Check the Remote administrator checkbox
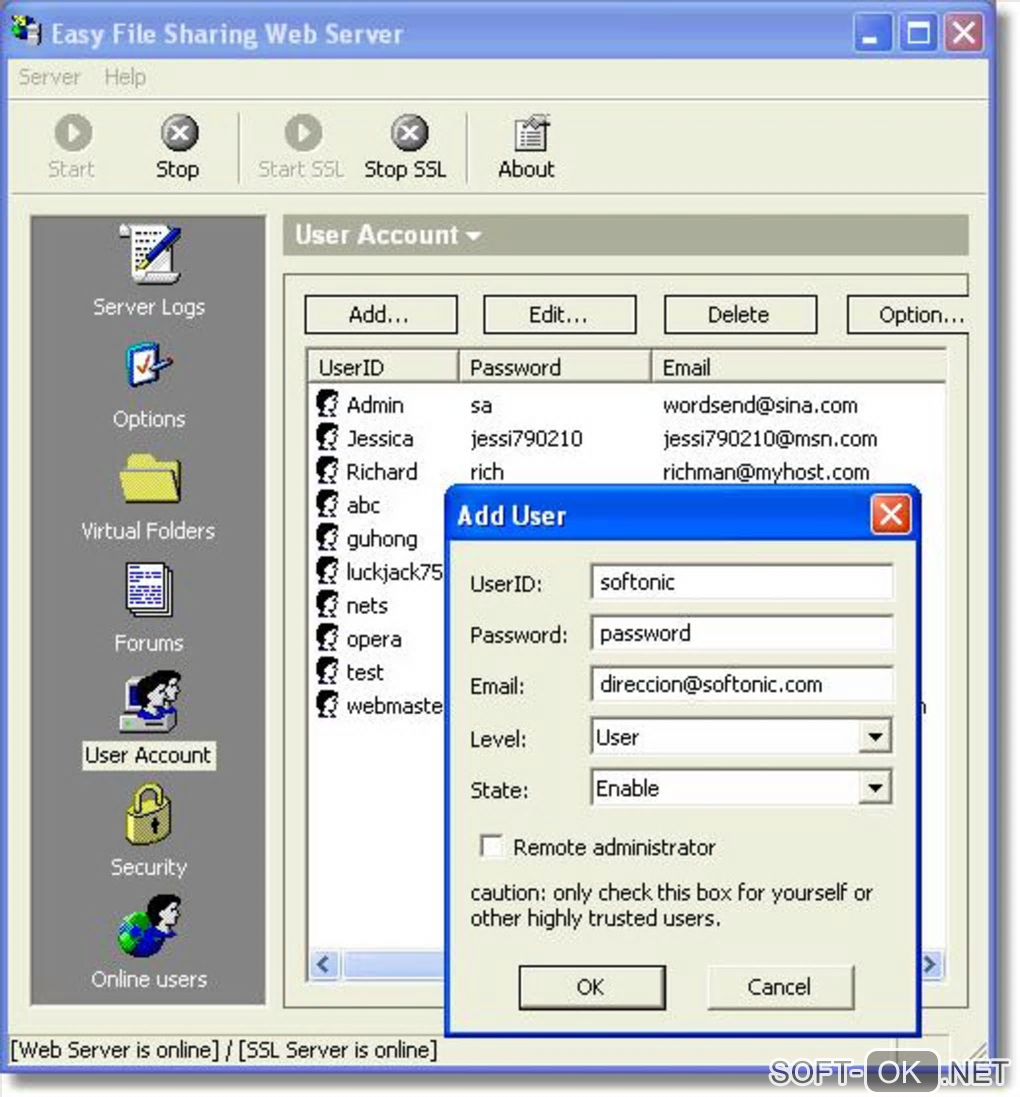 click(x=491, y=846)
